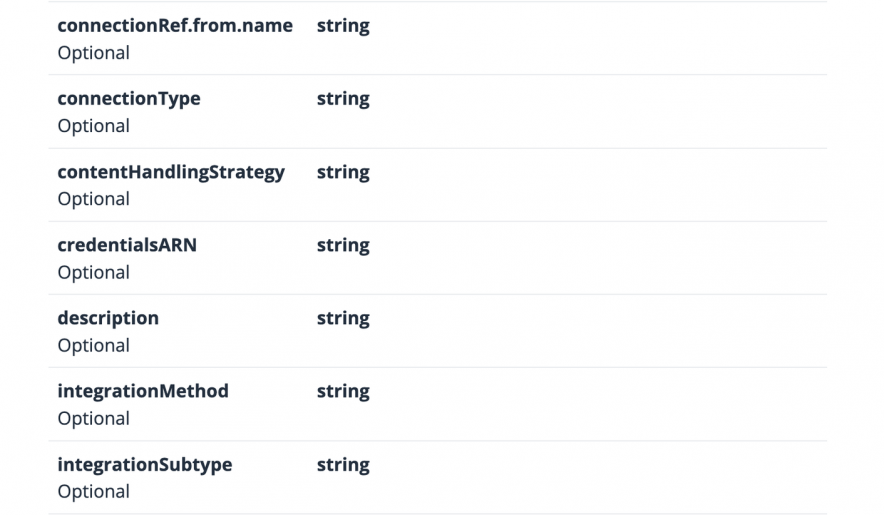Click the Optional label under connectionRef.from.name
The height and width of the screenshot is (515, 884).
click(94, 53)
